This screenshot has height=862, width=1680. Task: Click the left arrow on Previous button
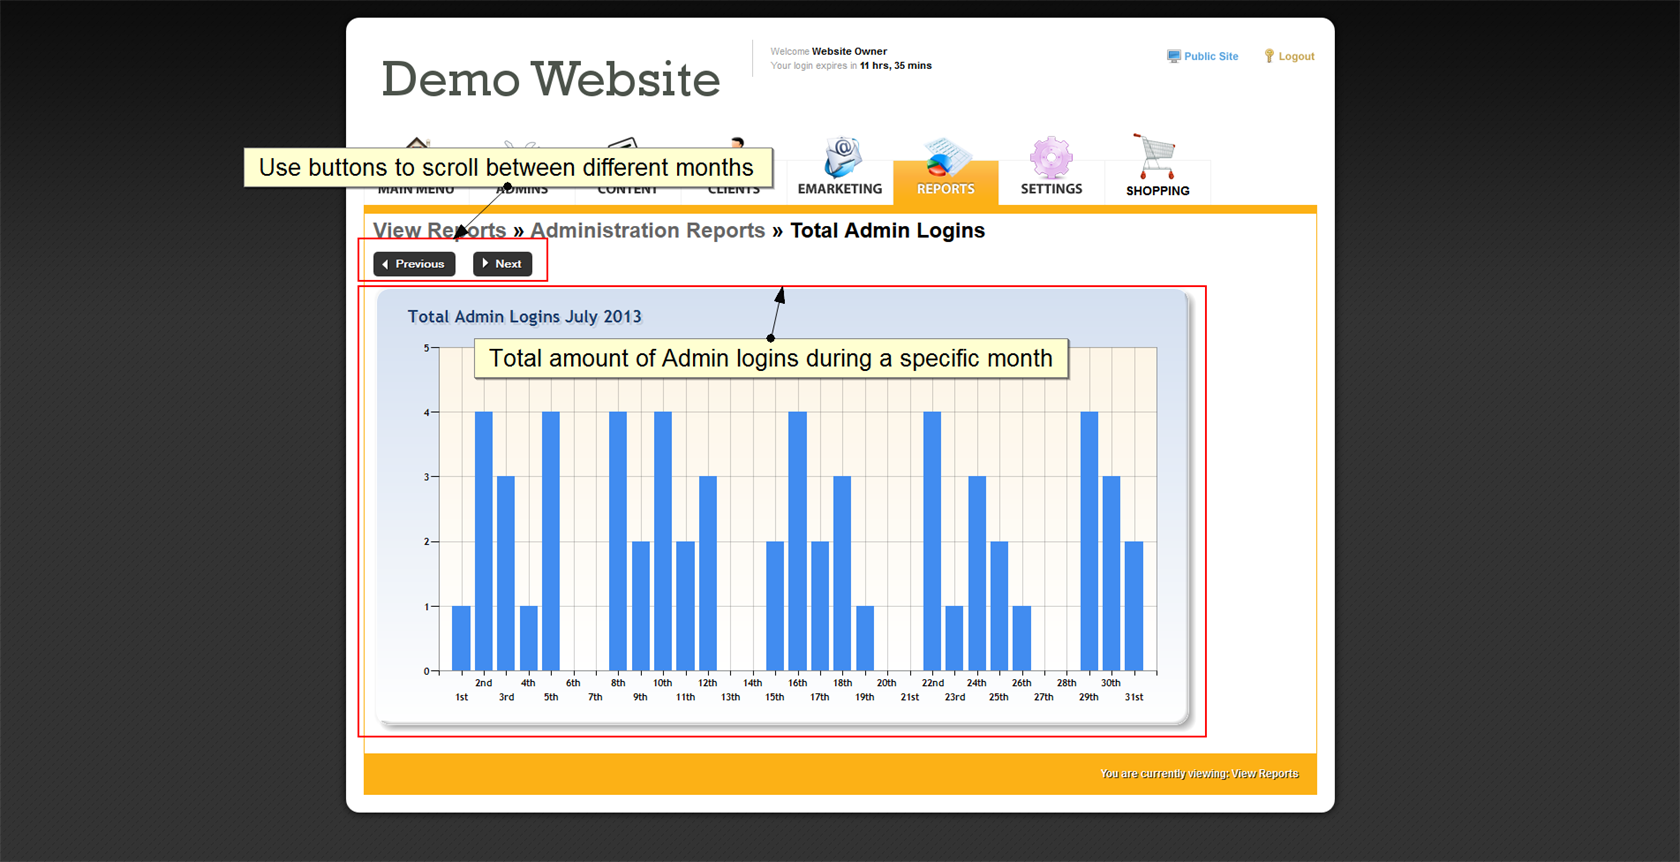point(385,264)
